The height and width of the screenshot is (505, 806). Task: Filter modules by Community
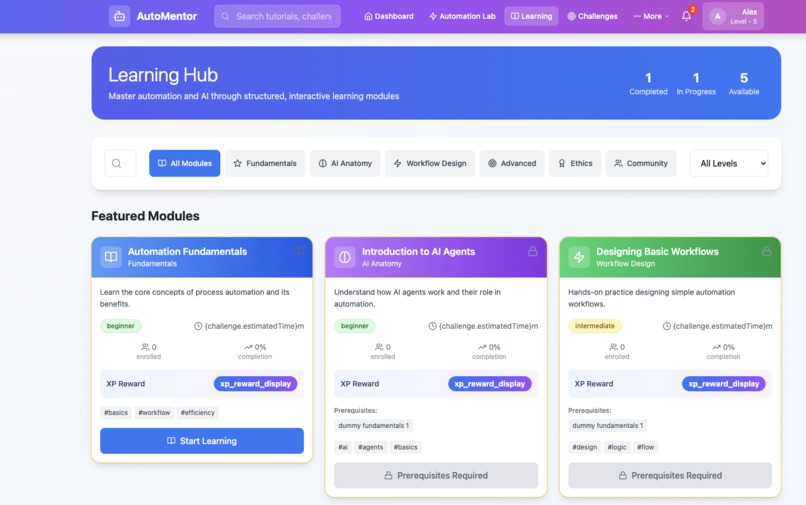tap(641, 164)
